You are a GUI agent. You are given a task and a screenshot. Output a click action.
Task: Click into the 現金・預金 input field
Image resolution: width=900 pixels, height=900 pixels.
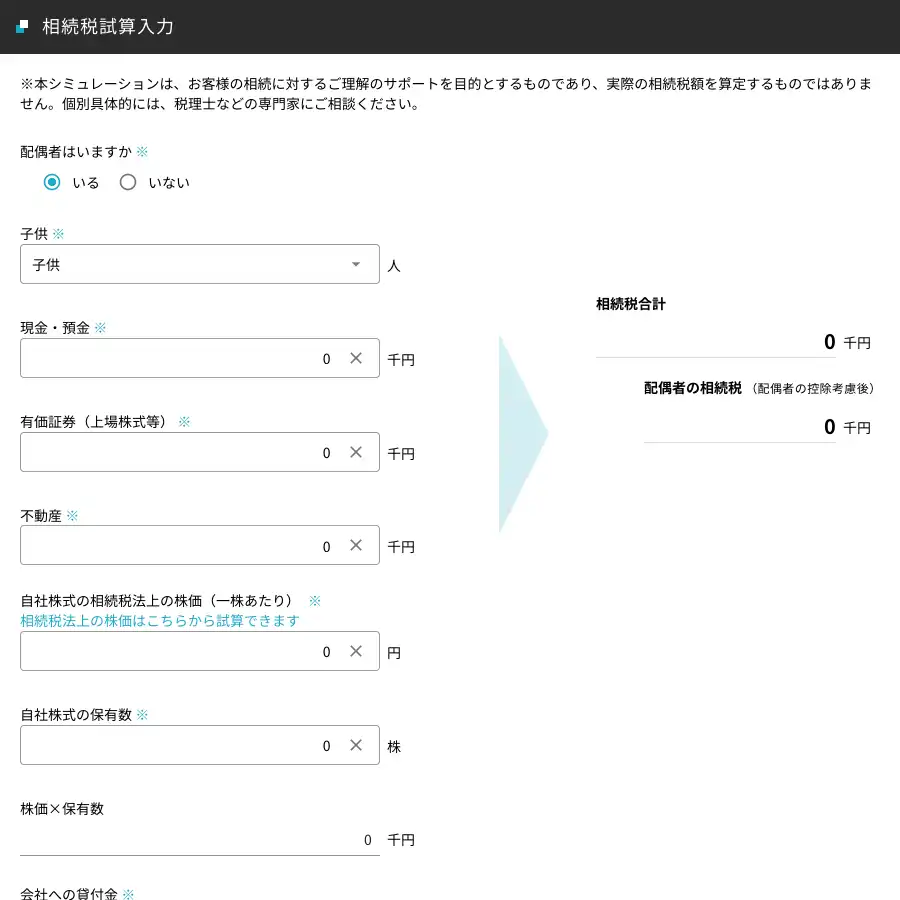pos(180,358)
